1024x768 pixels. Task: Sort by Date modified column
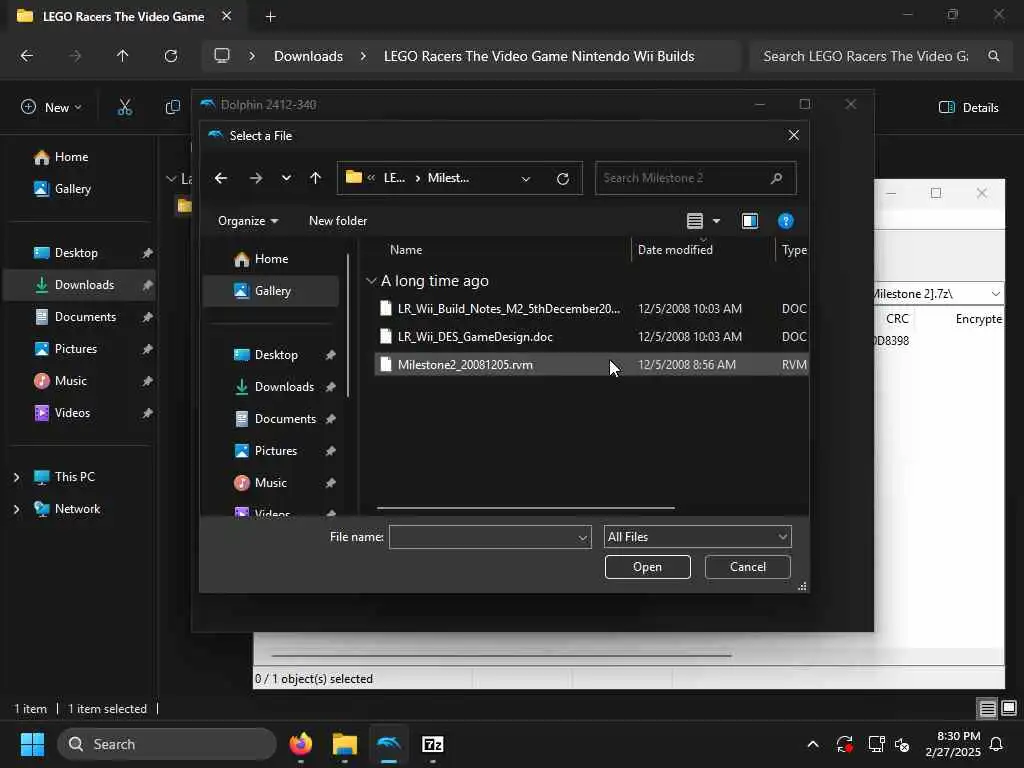(675, 249)
